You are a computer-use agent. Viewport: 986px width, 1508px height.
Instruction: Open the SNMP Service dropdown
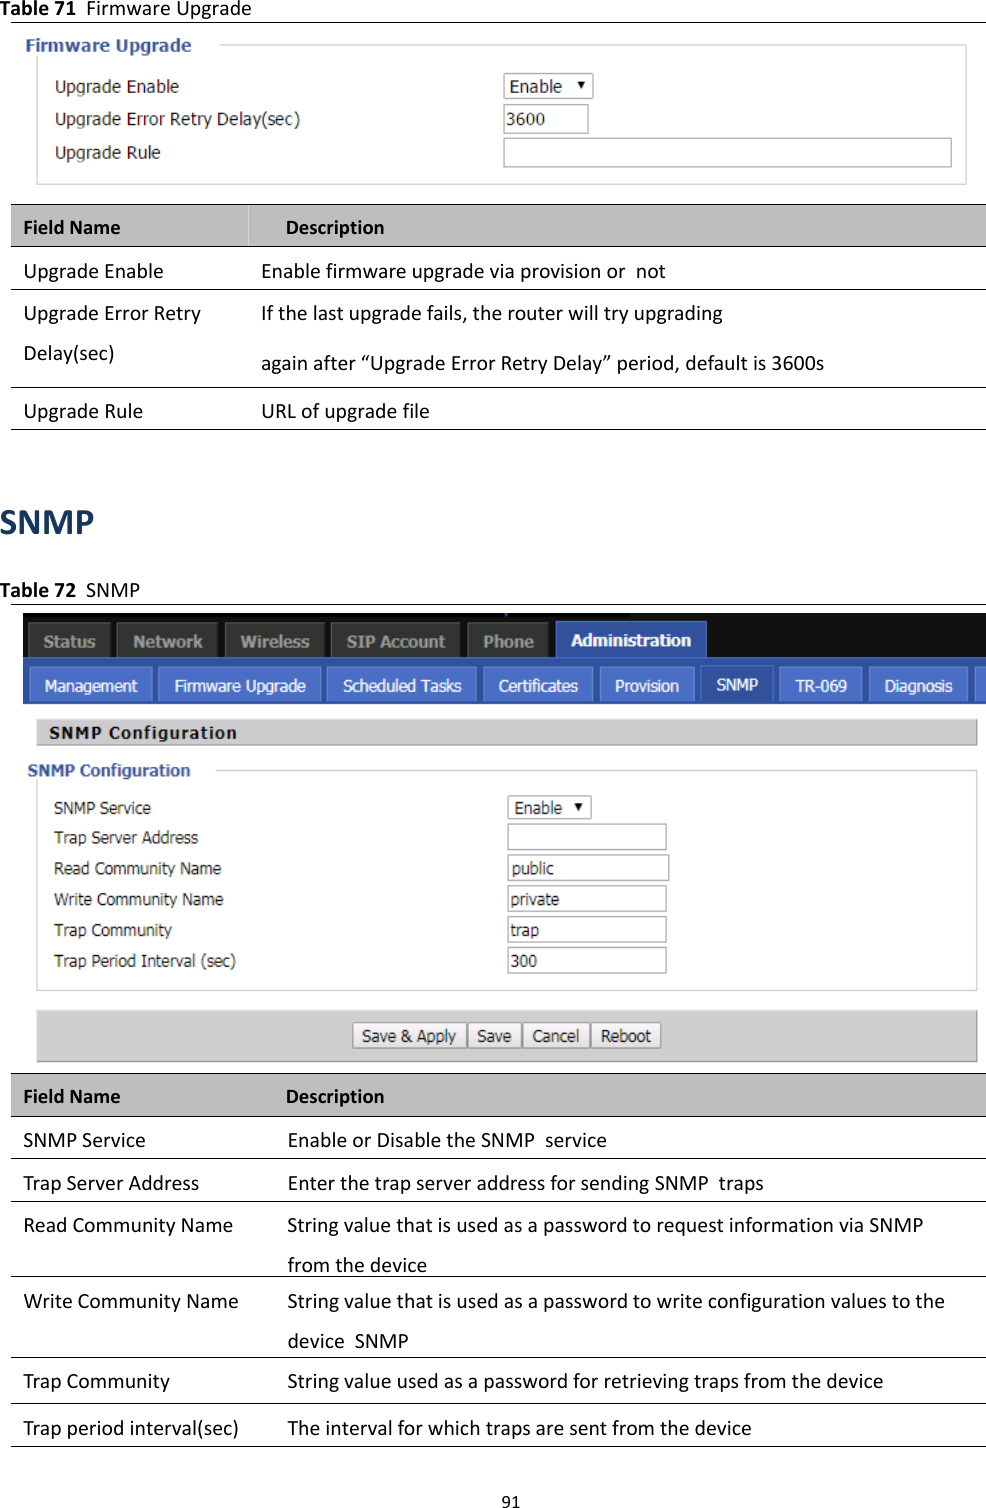pos(548,807)
